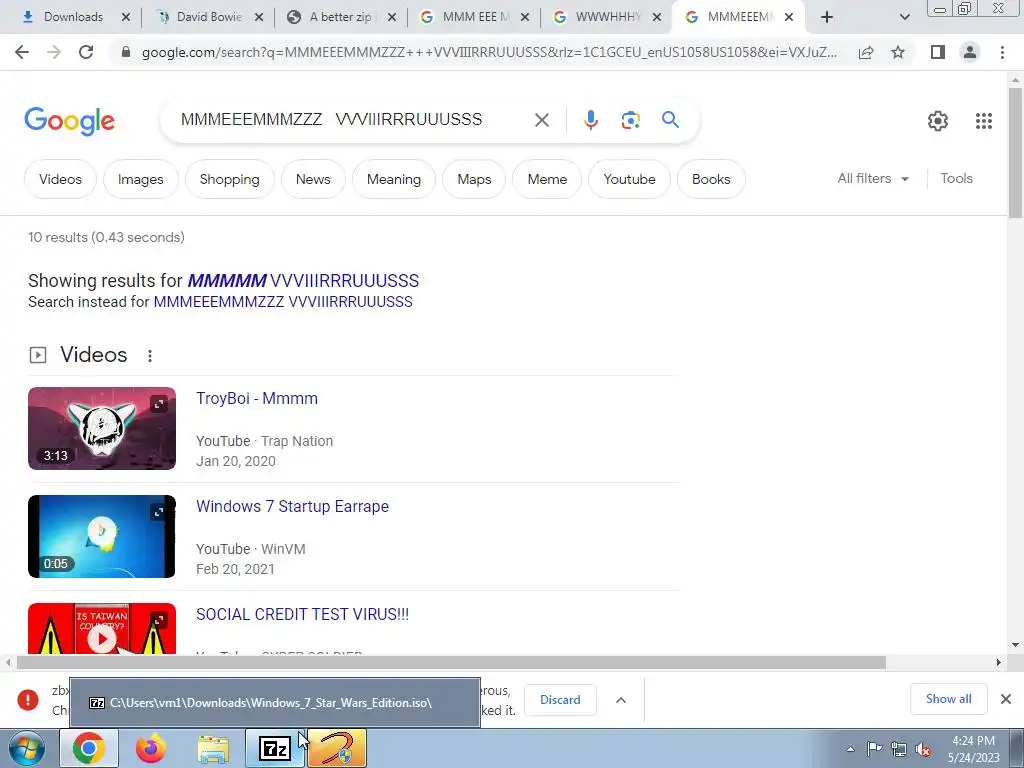This screenshot has height=768, width=1024.
Task: Open the Google apps grid
Action: pyautogui.click(x=984, y=121)
